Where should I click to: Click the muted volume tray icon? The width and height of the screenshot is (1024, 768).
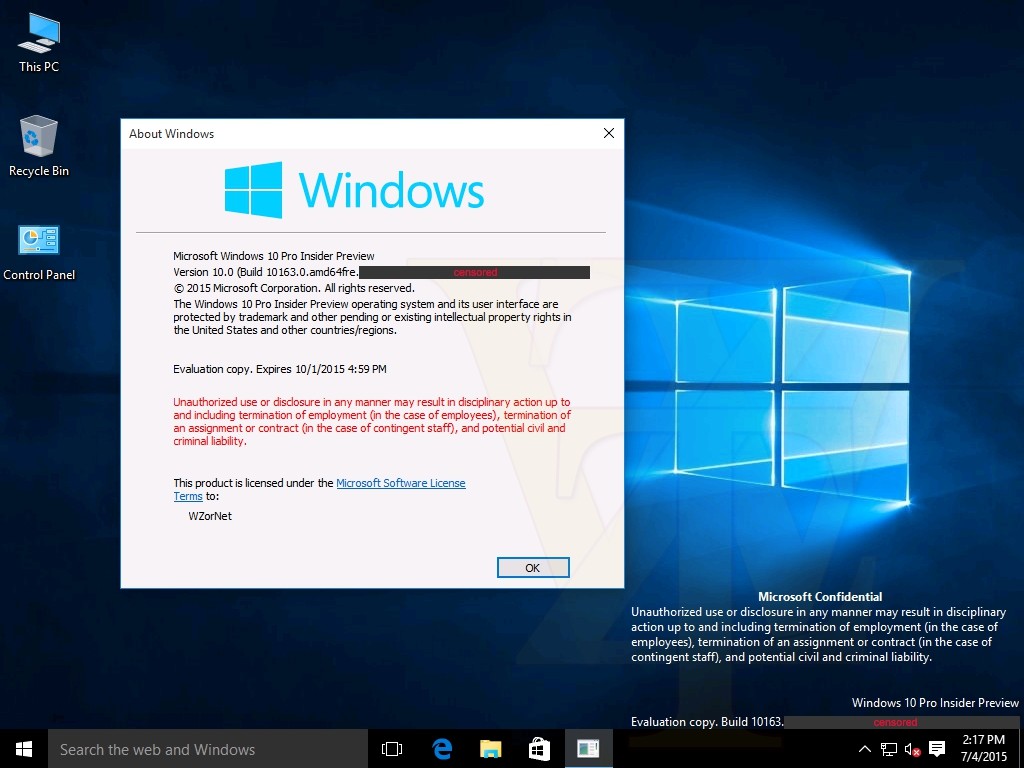[912, 749]
